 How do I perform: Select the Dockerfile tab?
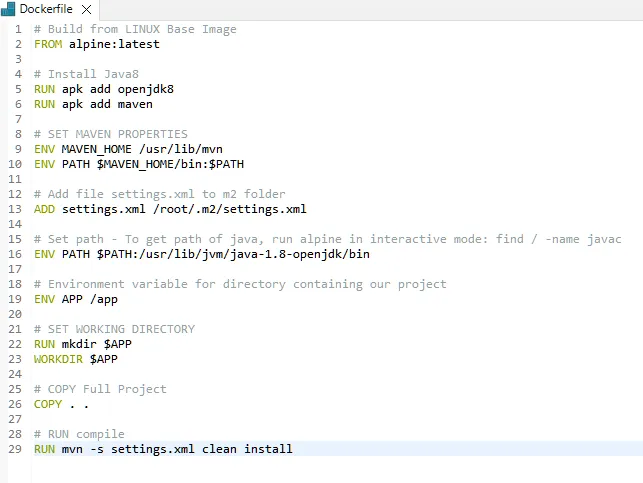[x=49, y=9]
